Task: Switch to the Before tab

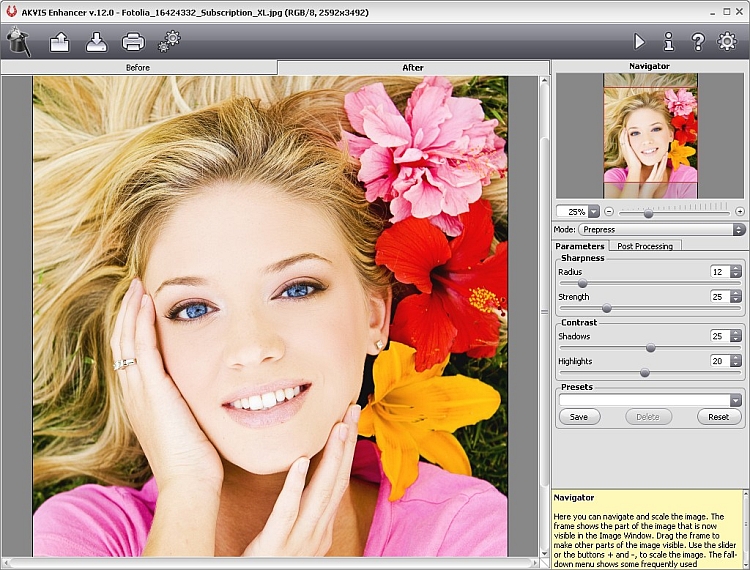Action: click(138, 67)
